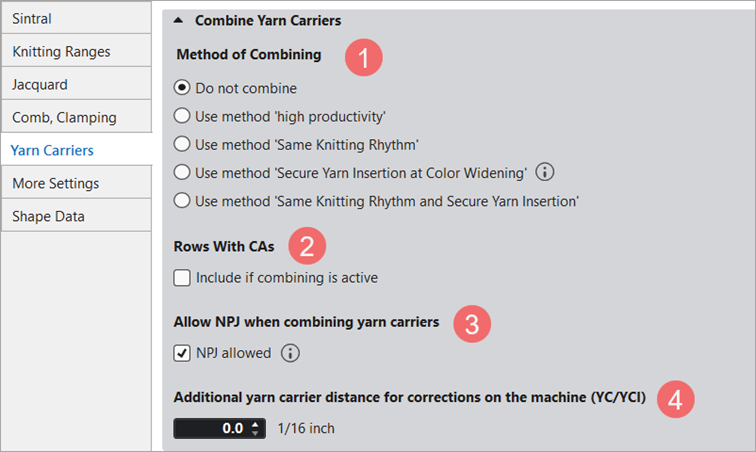Select 'Same Knitting Rhythm' method radio

click(182, 143)
